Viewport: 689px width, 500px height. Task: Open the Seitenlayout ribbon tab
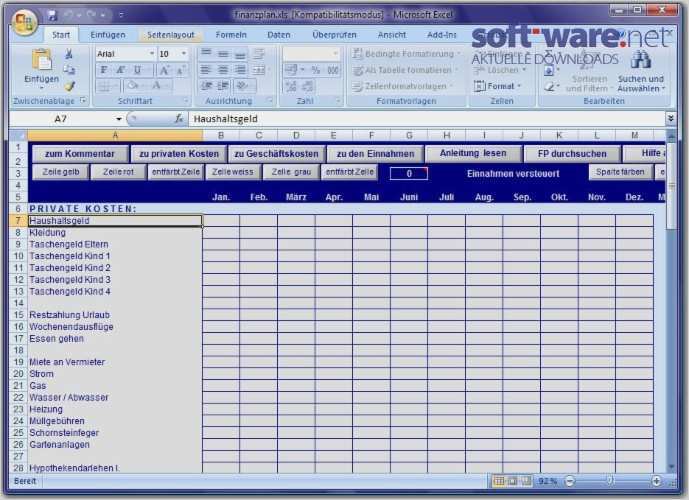point(171,34)
